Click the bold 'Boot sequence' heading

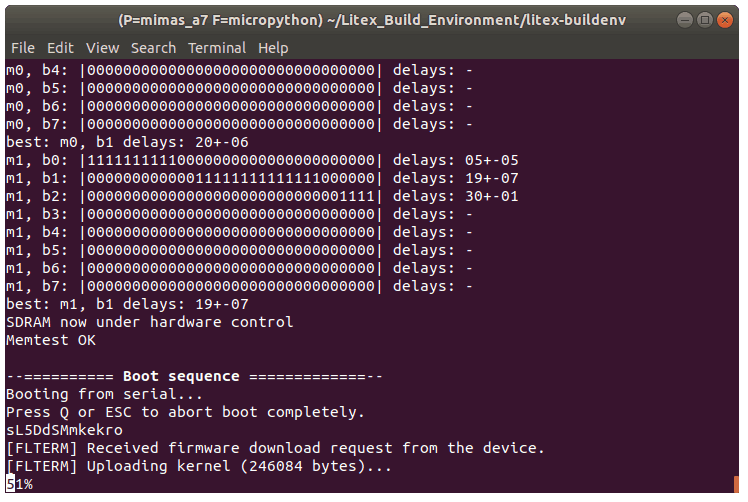(181, 376)
